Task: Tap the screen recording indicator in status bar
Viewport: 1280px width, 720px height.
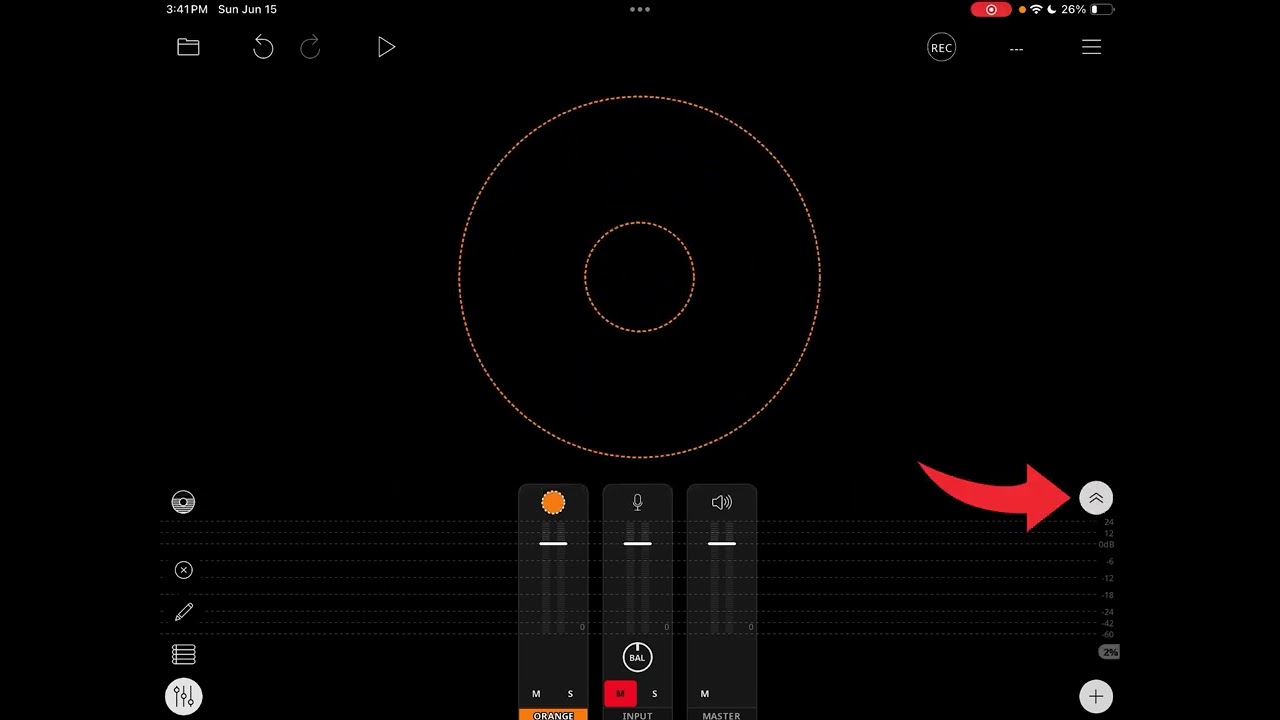Action: tap(991, 9)
